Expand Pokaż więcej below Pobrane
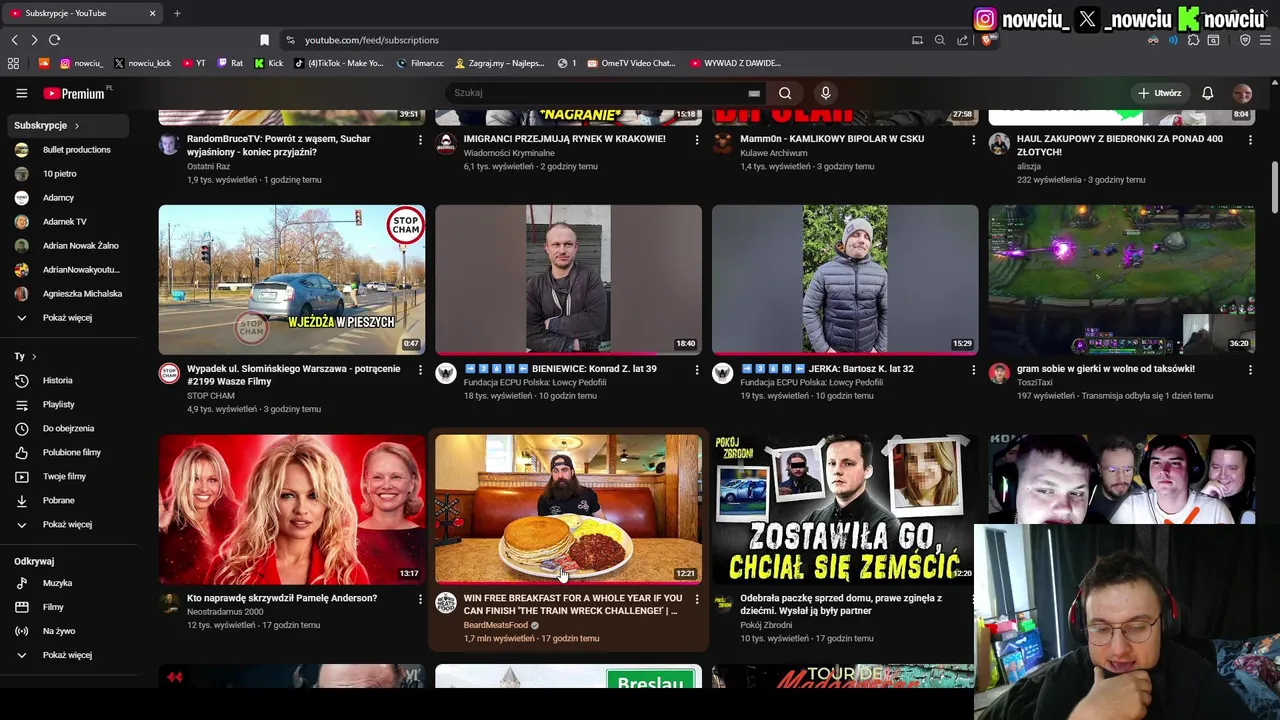 click(68, 524)
